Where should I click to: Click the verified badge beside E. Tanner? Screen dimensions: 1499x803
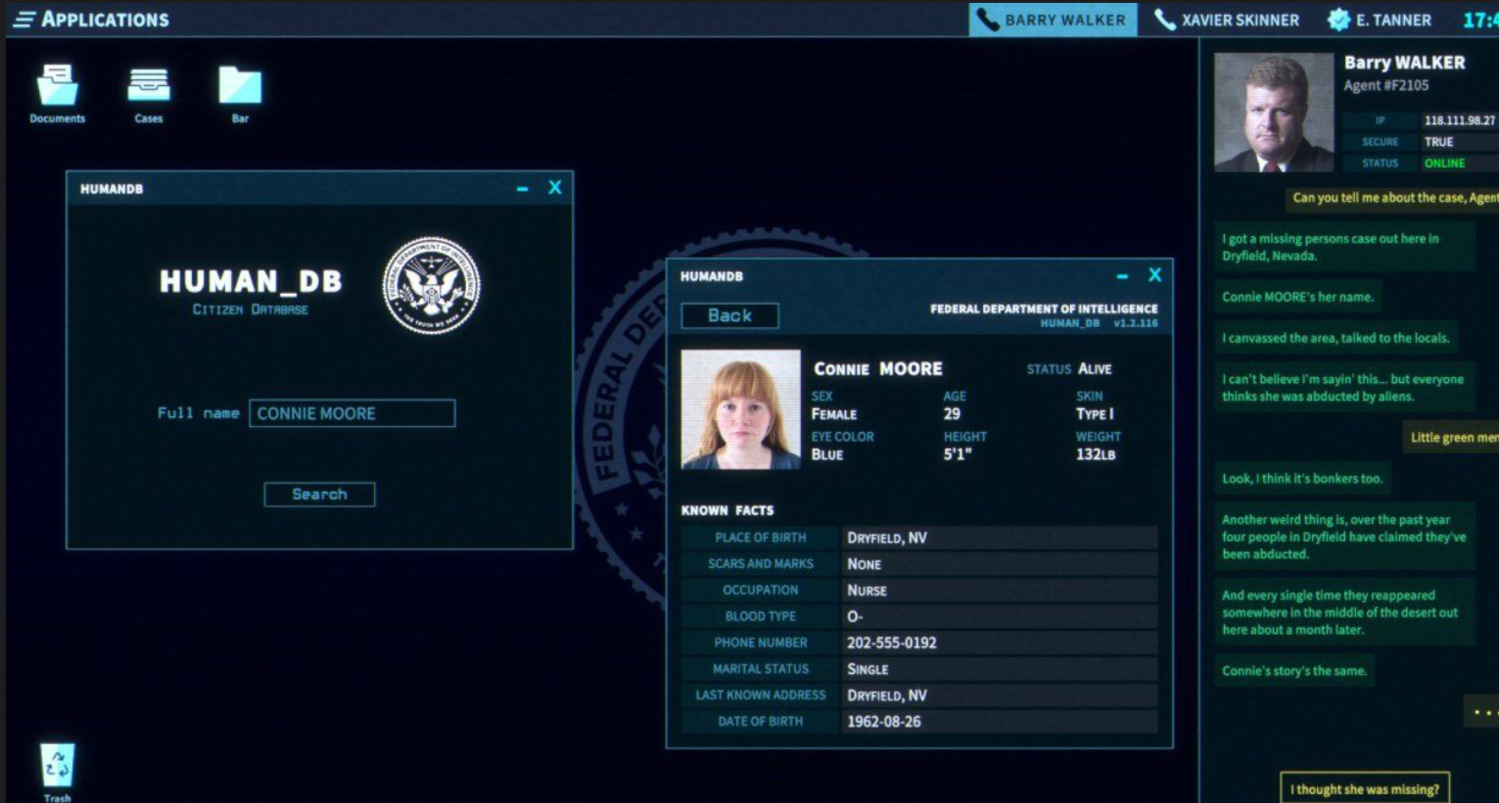[1338, 20]
